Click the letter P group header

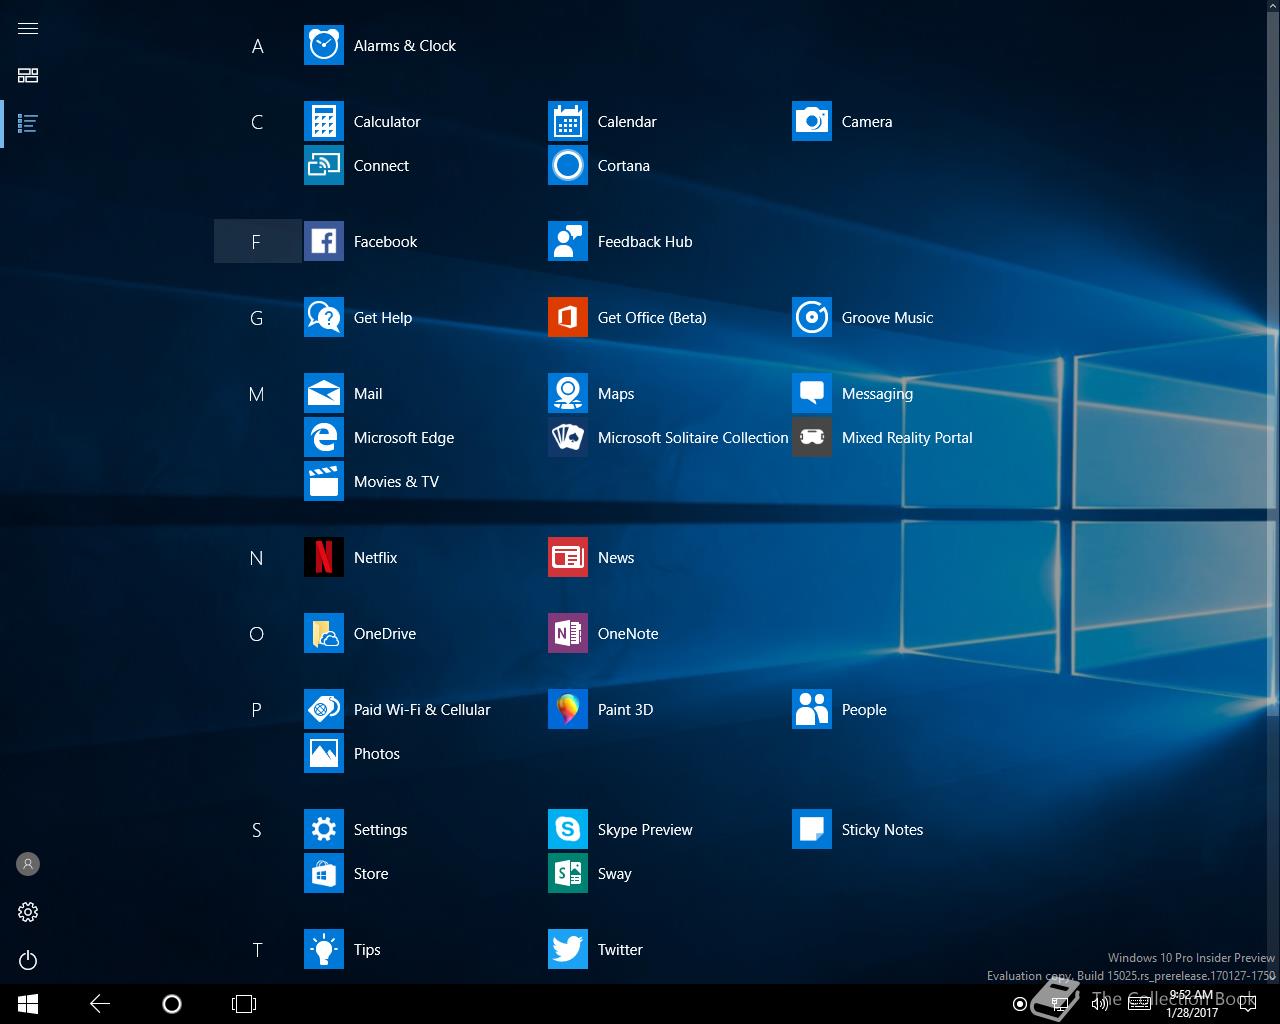click(257, 710)
